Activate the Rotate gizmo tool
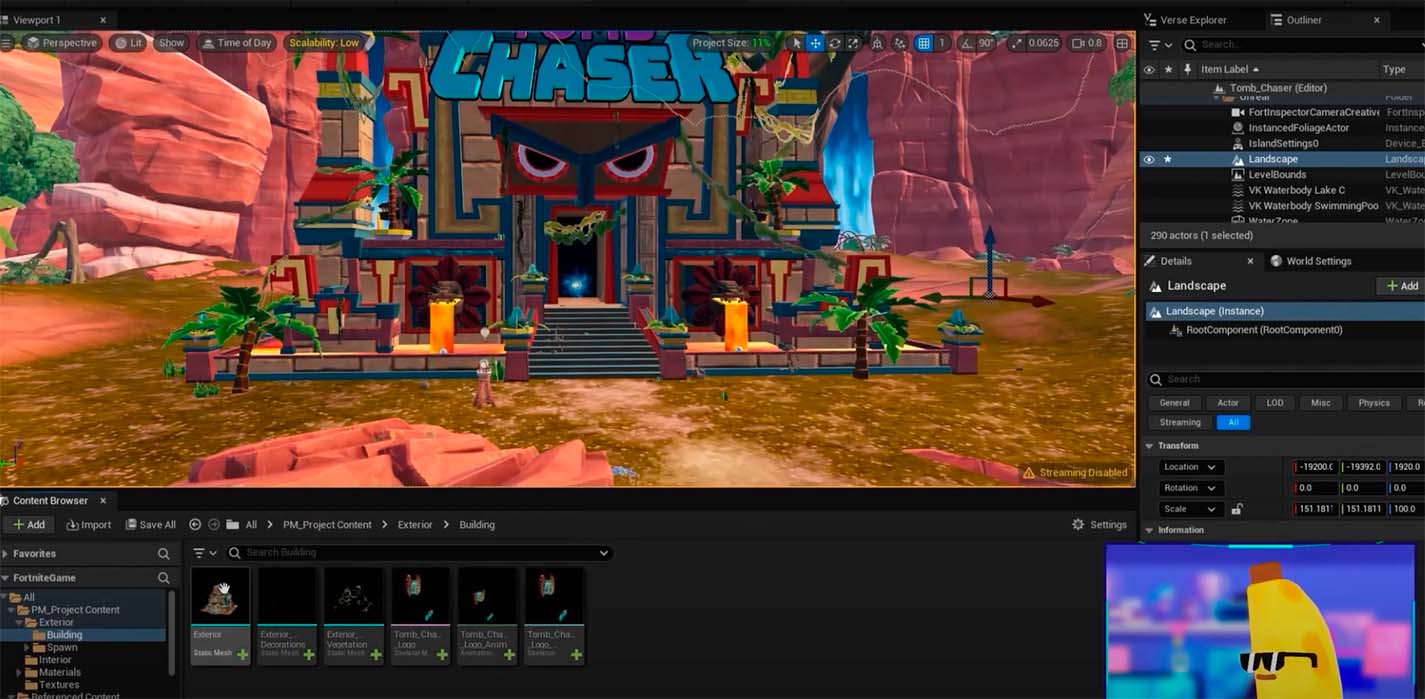The width and height of the screenshot is (1425, 699). (x=834, y=43)
